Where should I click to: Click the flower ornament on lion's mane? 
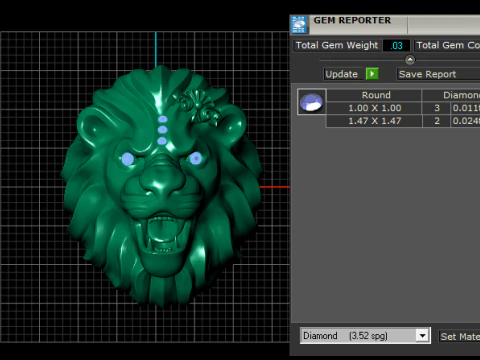[x=197, y=106]
